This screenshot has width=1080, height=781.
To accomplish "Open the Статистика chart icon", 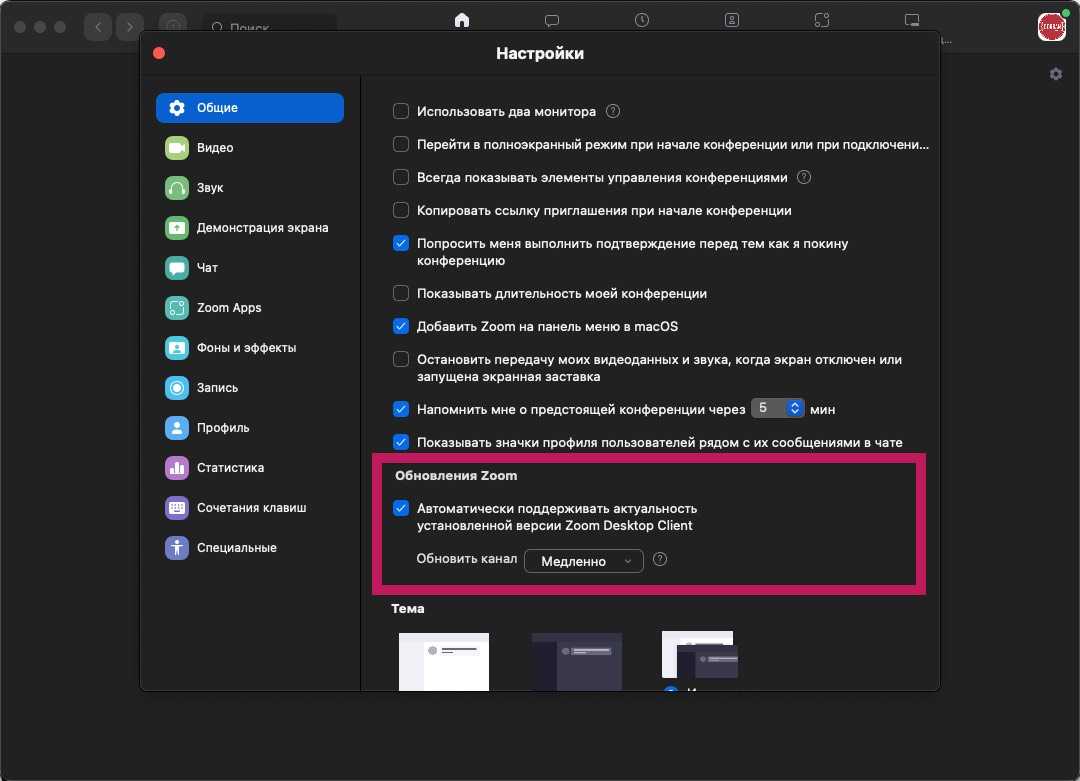I will (177, 468).
